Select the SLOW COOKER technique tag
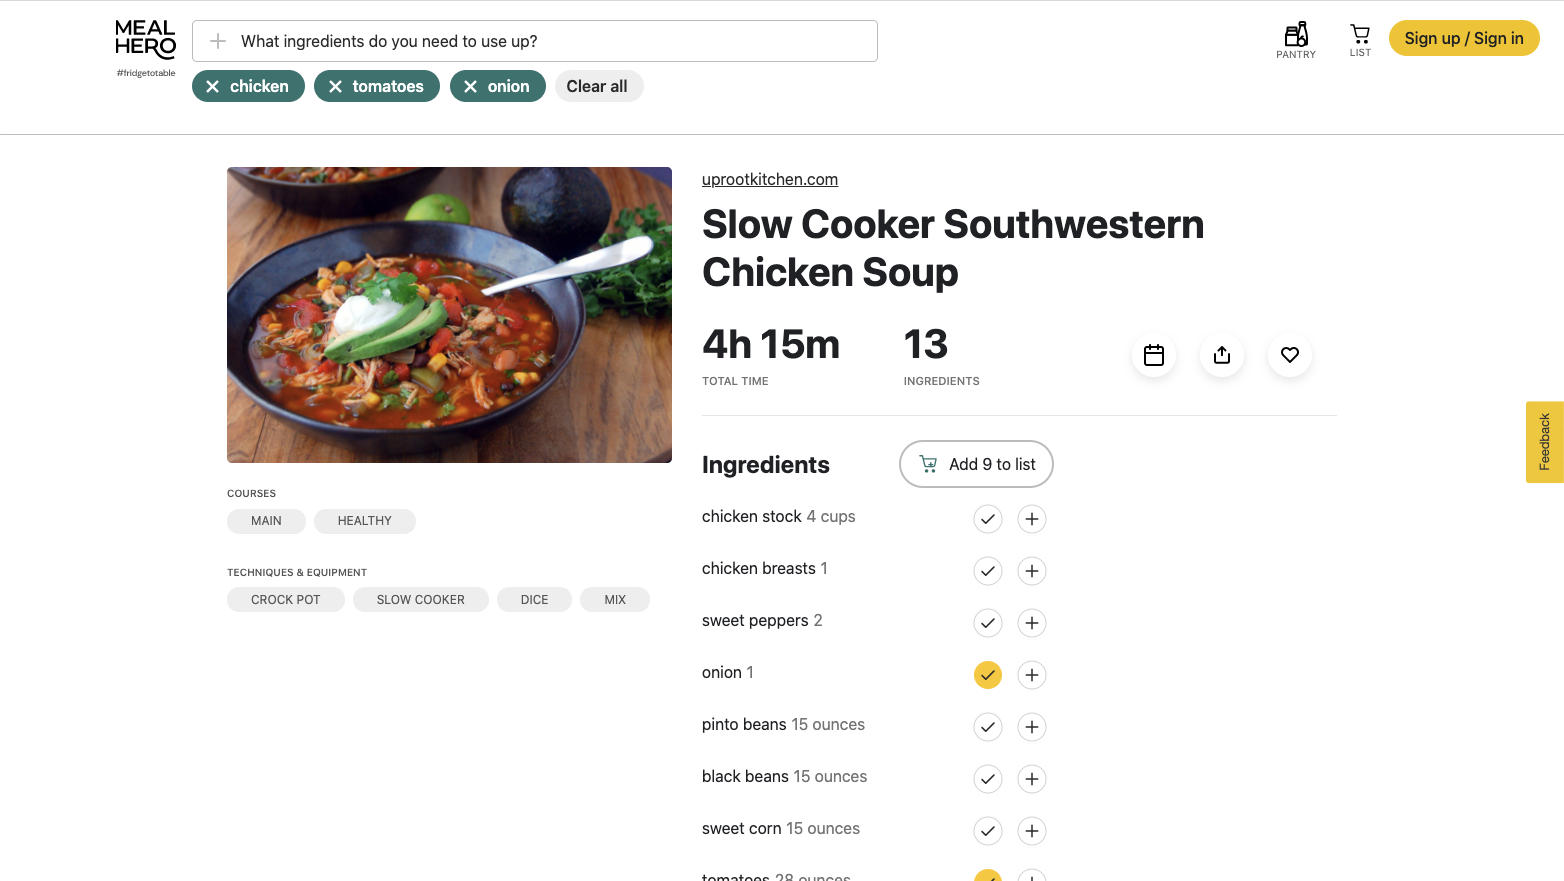 (x=421, y=600)
